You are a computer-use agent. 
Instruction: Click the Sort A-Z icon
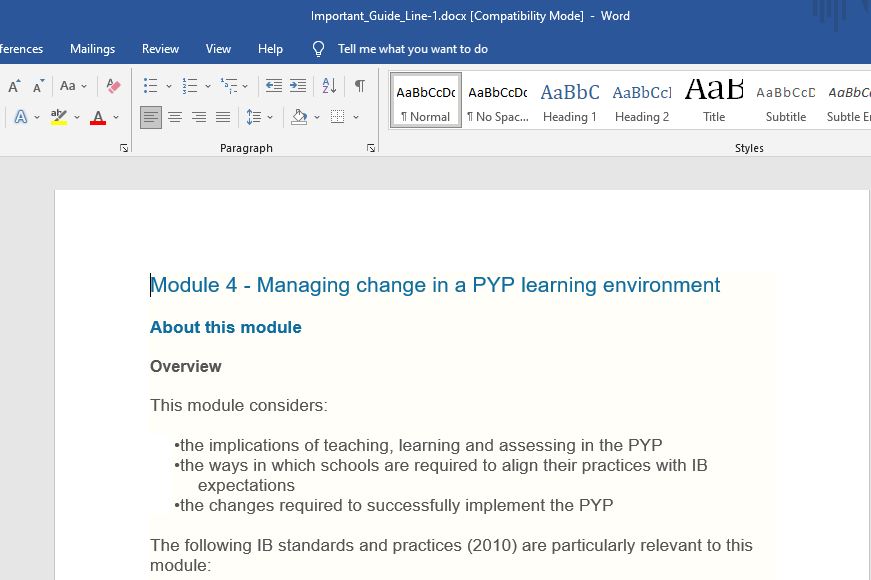click(329, 86)
